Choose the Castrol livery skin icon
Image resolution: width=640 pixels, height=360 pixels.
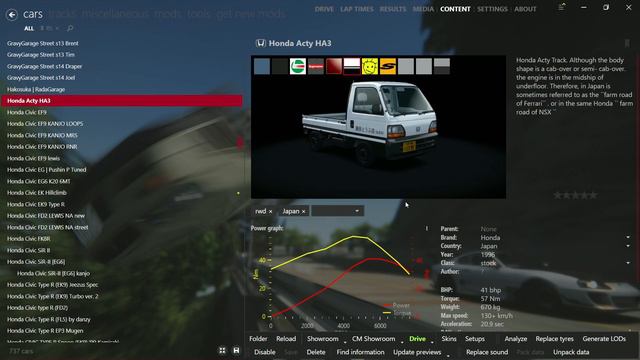pos(298,66)
